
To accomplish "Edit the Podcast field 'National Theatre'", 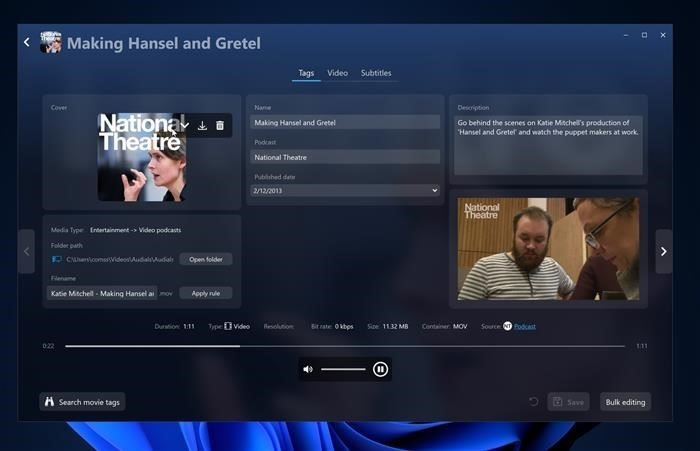I will coord(345,157).
